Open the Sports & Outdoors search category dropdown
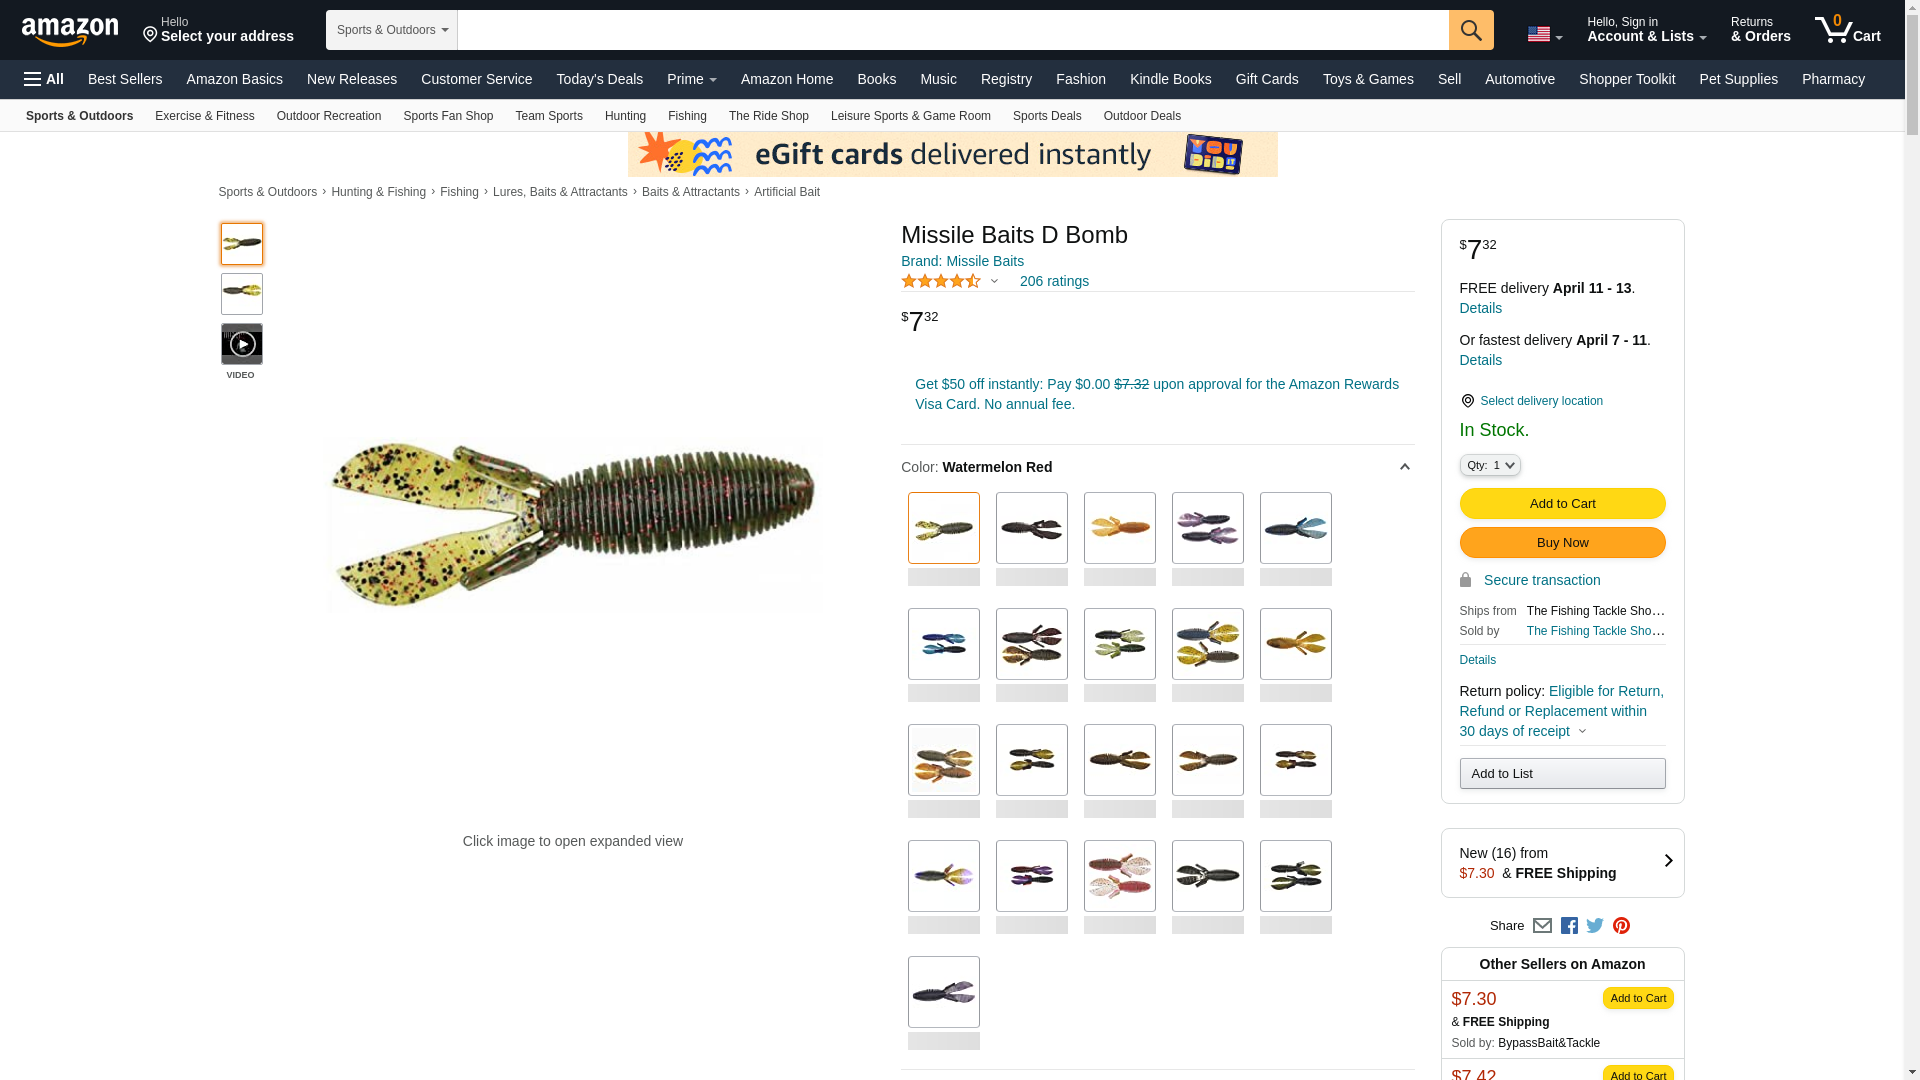1920x1080 pixels. [392, 30]
